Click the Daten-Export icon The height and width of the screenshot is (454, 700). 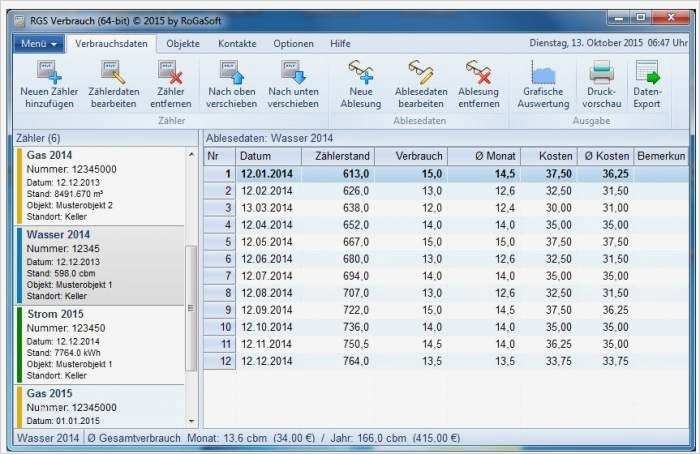click(647, 73)
